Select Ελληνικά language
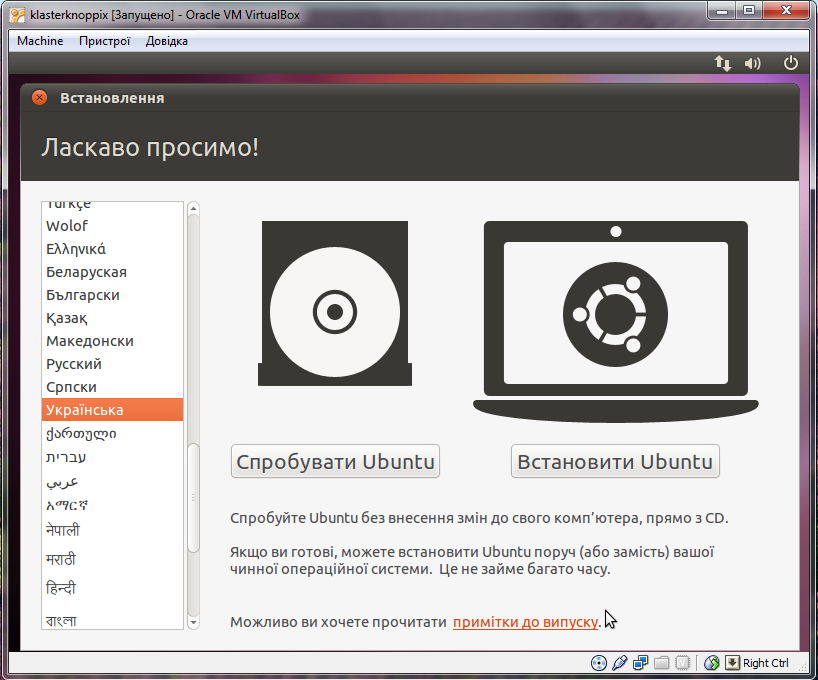This screenshot has width=818, height=680. click(112, 249)
